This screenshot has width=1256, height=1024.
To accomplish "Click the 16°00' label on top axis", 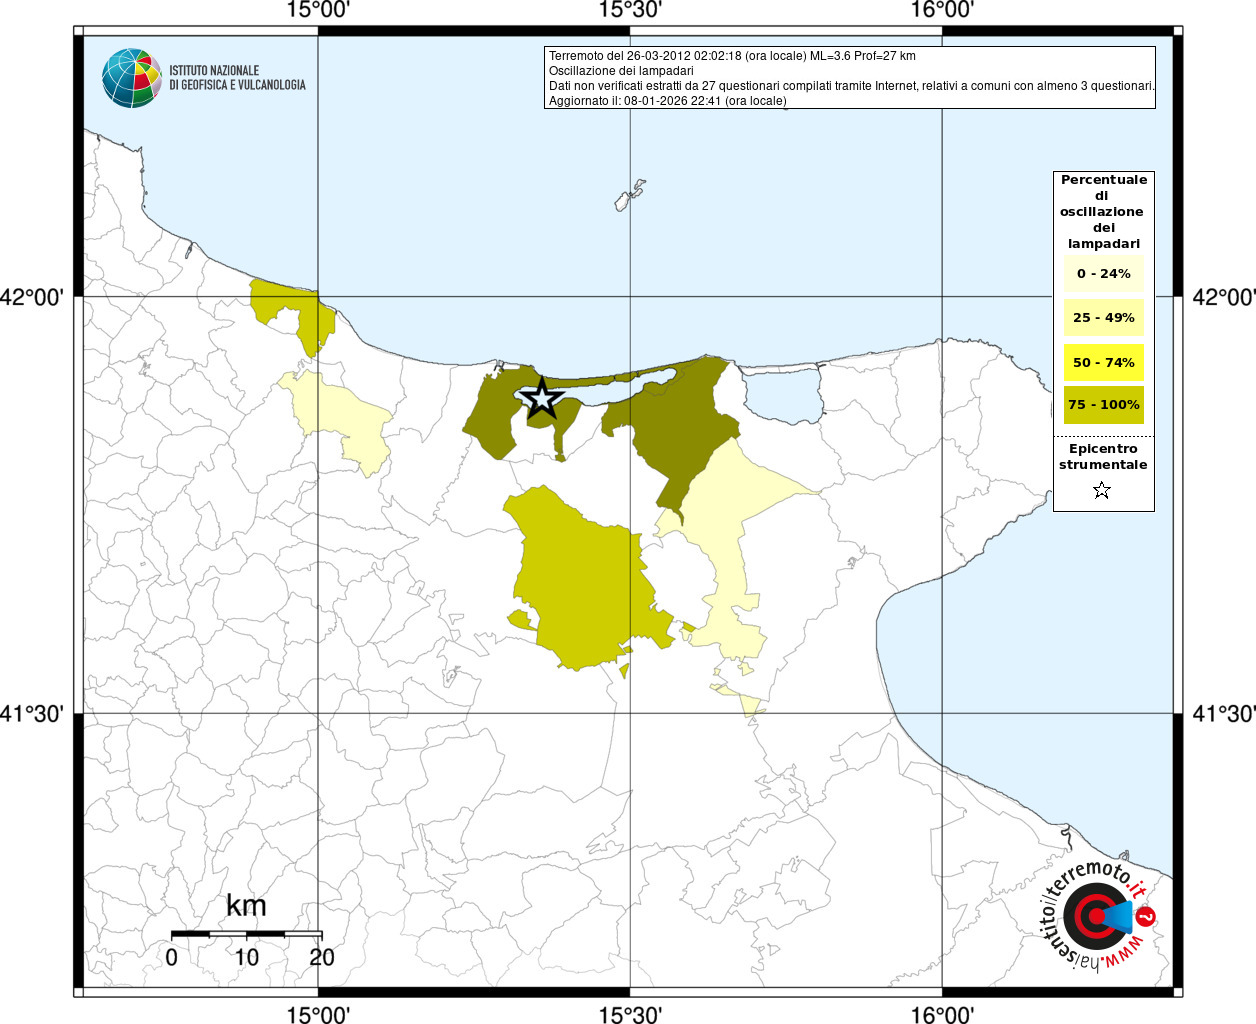I will [942, 11].
